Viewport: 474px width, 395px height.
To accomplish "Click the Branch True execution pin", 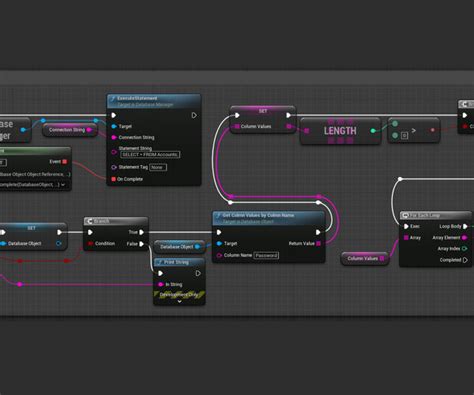I will [141, 232].
